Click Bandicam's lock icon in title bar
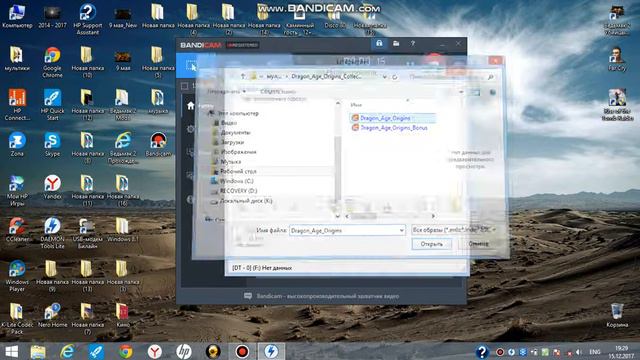The height and width of the screenshot is (360, 640). [x=379, y=43]
